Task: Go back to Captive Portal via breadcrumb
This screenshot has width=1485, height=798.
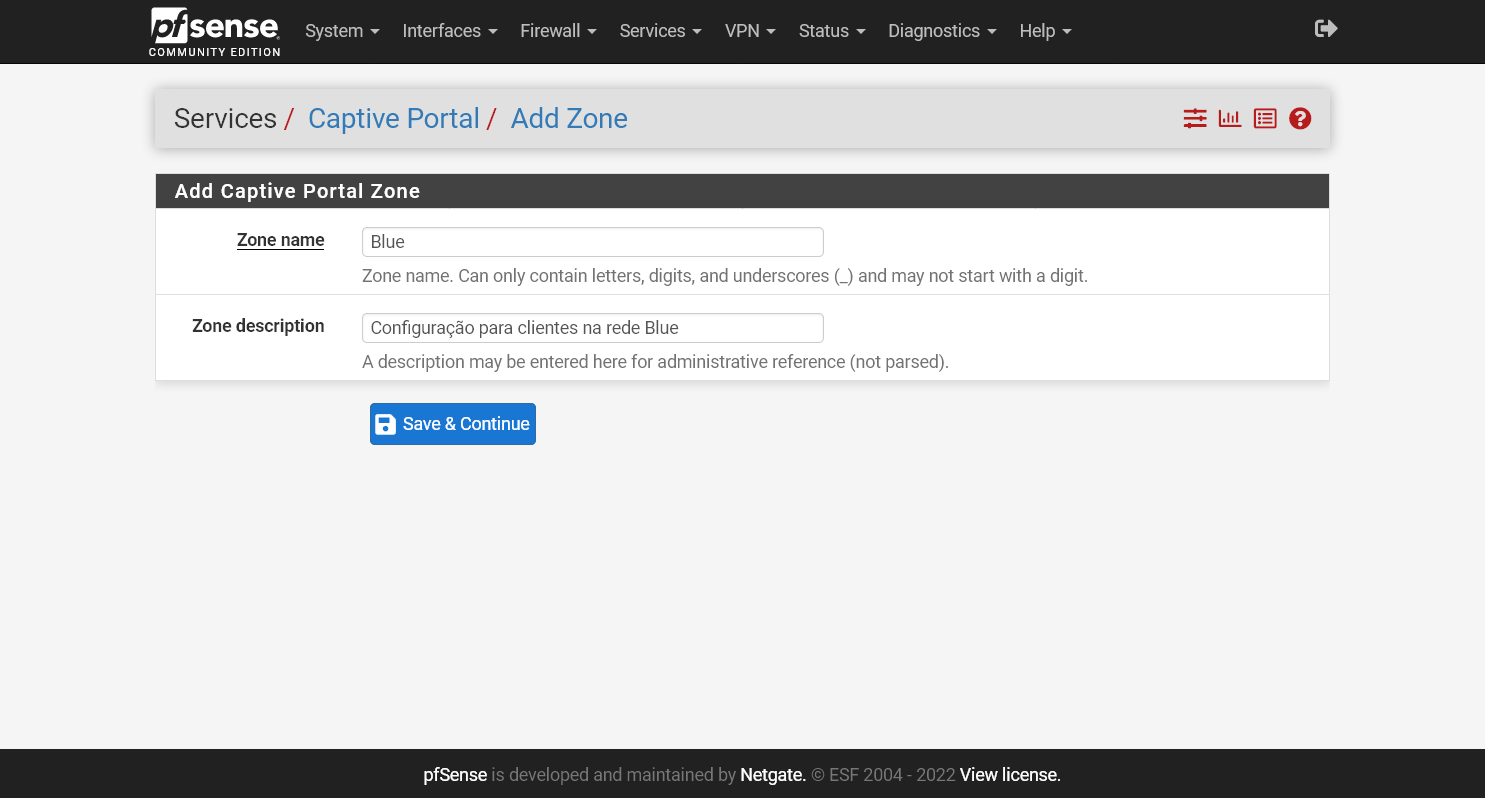Action: (394, 118)
